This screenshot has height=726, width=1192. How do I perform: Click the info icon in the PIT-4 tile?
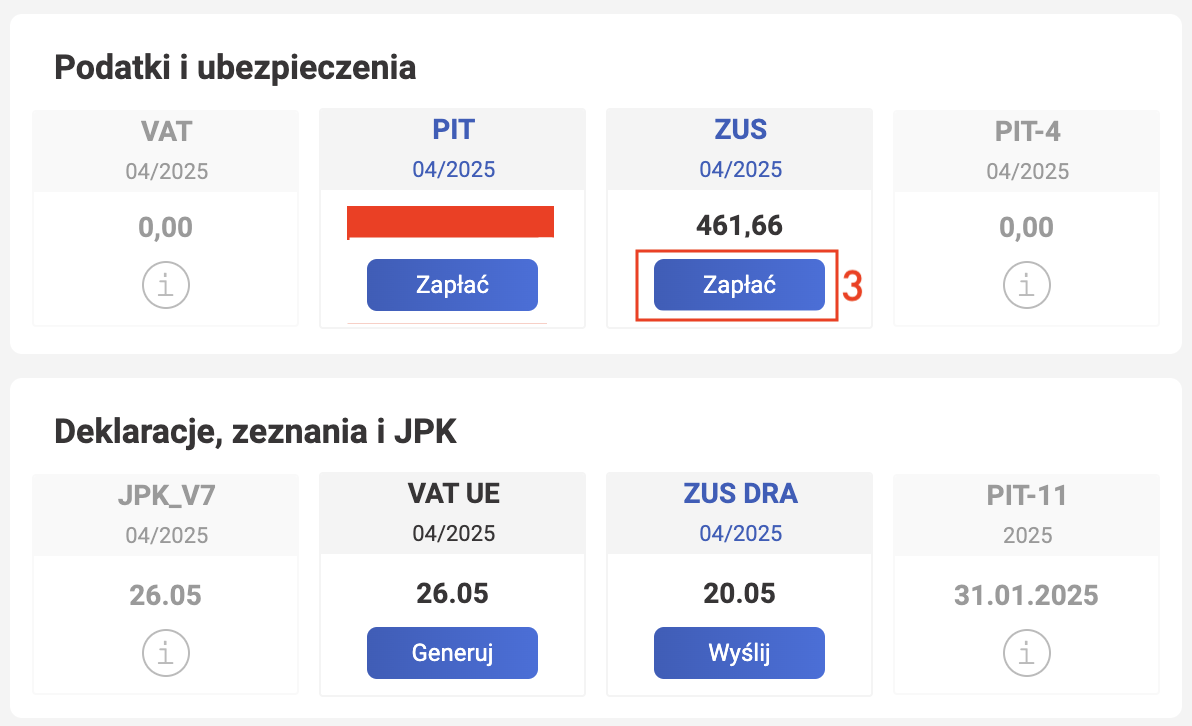pos(1026,285)
